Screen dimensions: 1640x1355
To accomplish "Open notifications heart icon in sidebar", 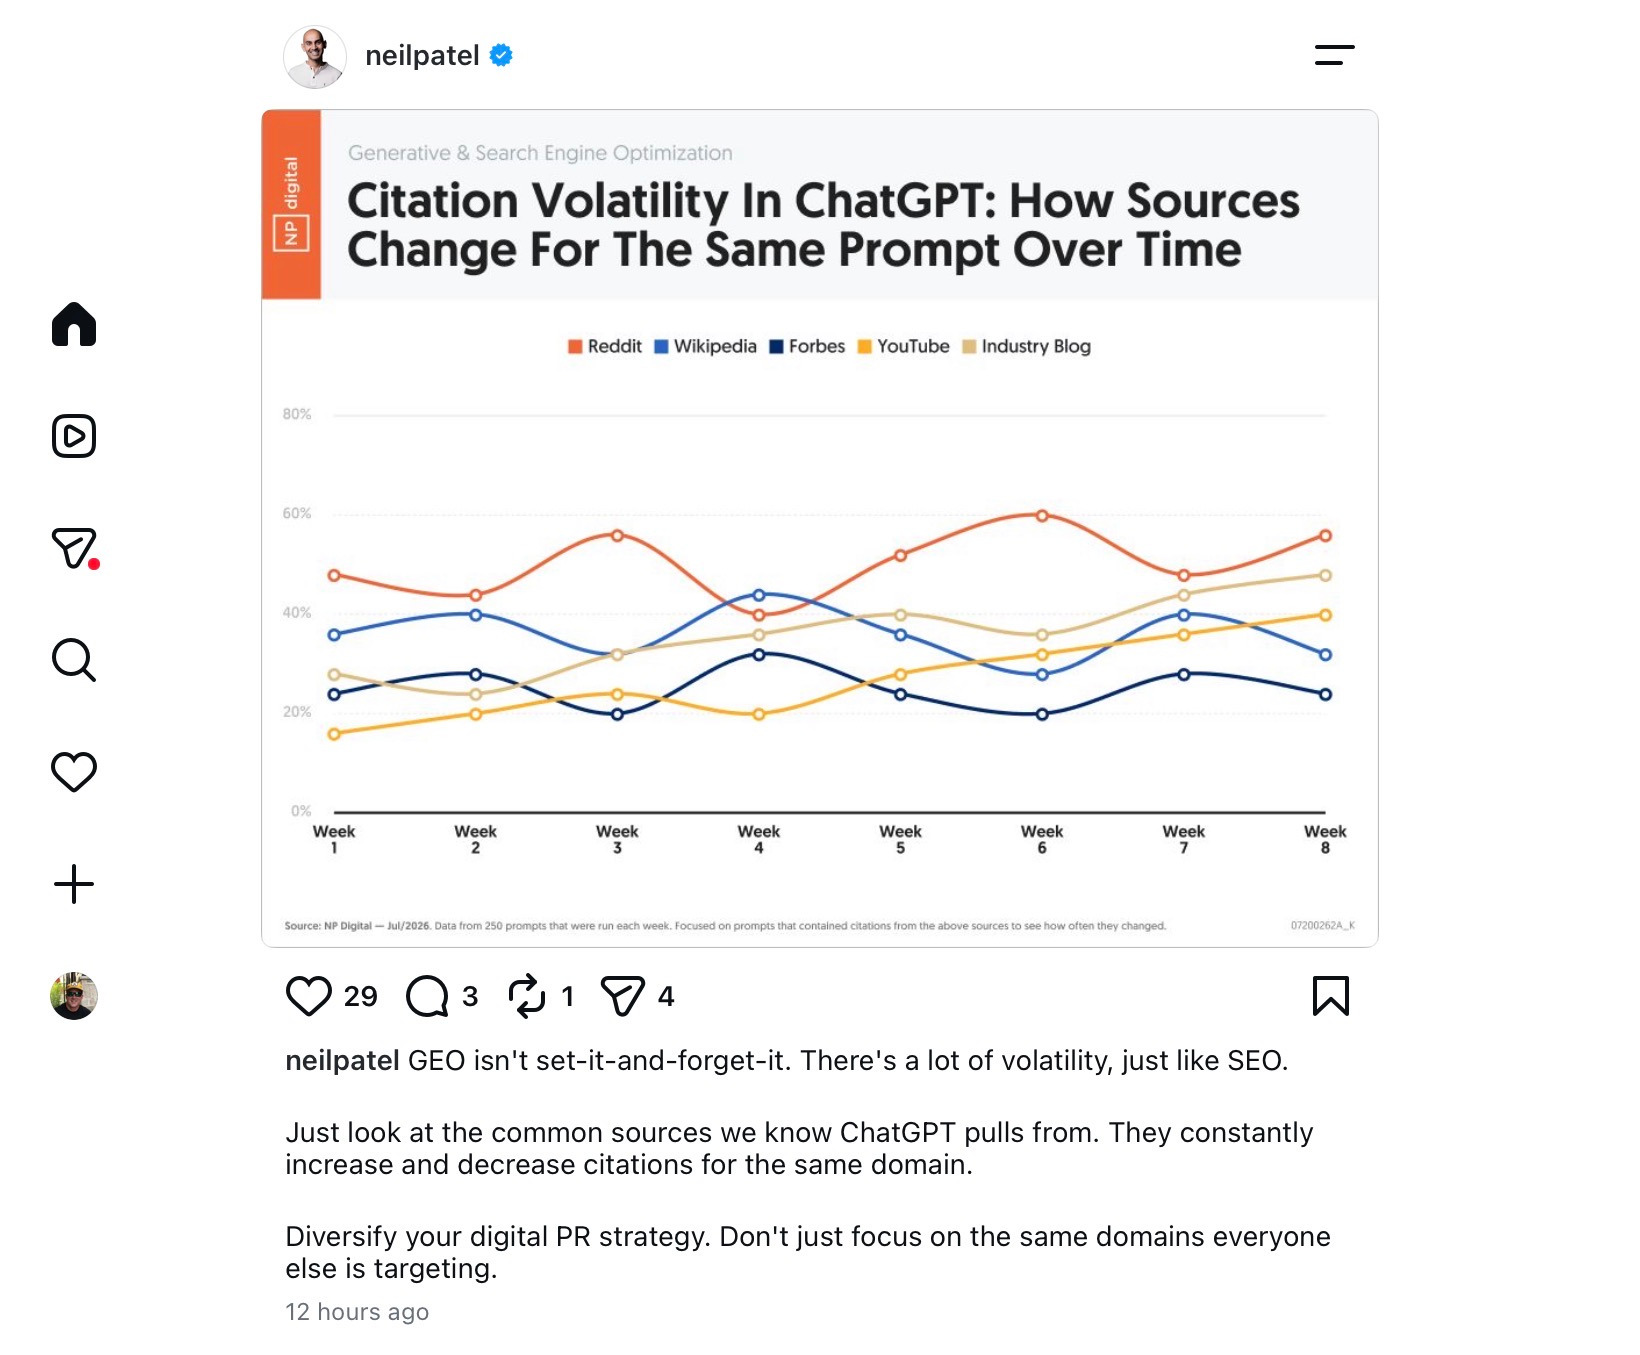I will coord(74,772).
